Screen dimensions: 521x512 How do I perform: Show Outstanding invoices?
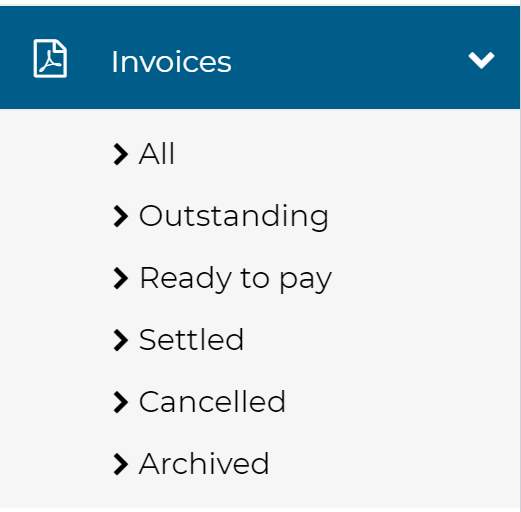coord(234,216)
